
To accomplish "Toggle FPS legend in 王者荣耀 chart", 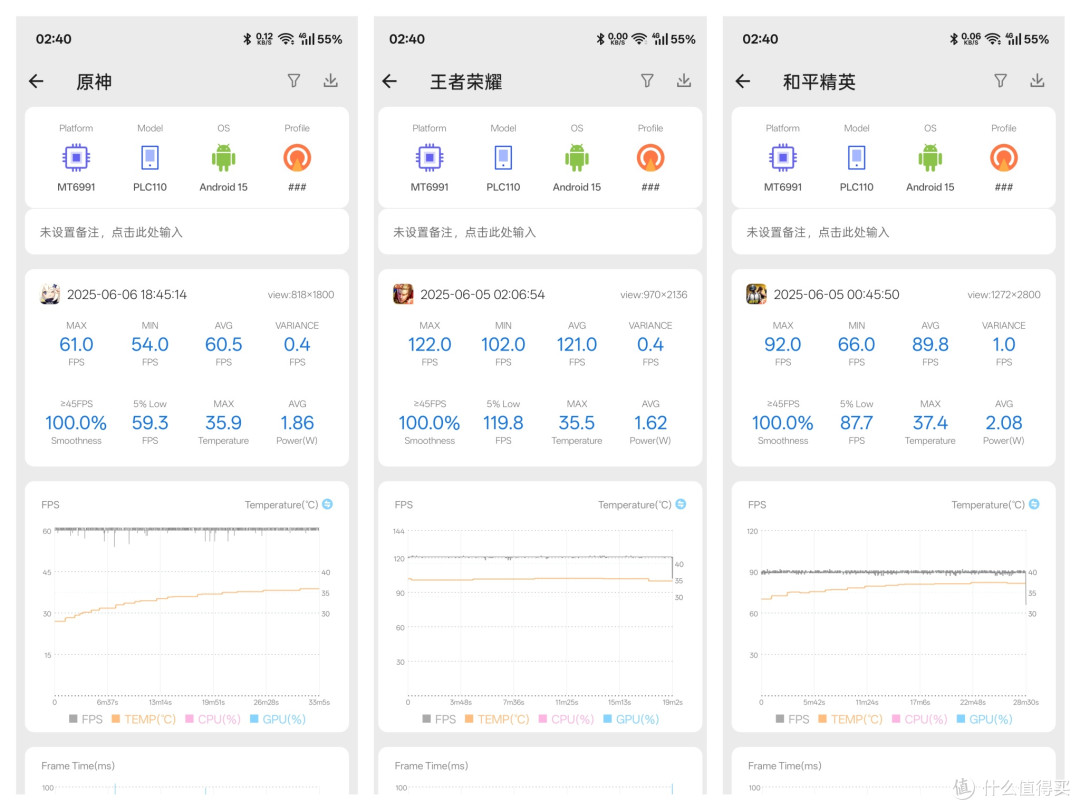I will tap(439, 719).
